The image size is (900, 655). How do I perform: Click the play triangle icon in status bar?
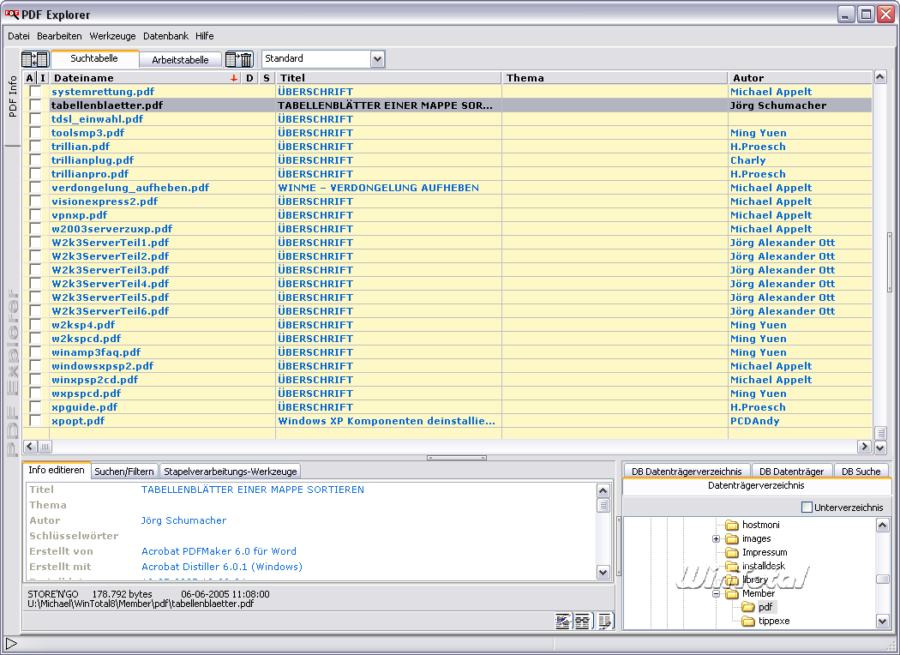pos(11,644)
